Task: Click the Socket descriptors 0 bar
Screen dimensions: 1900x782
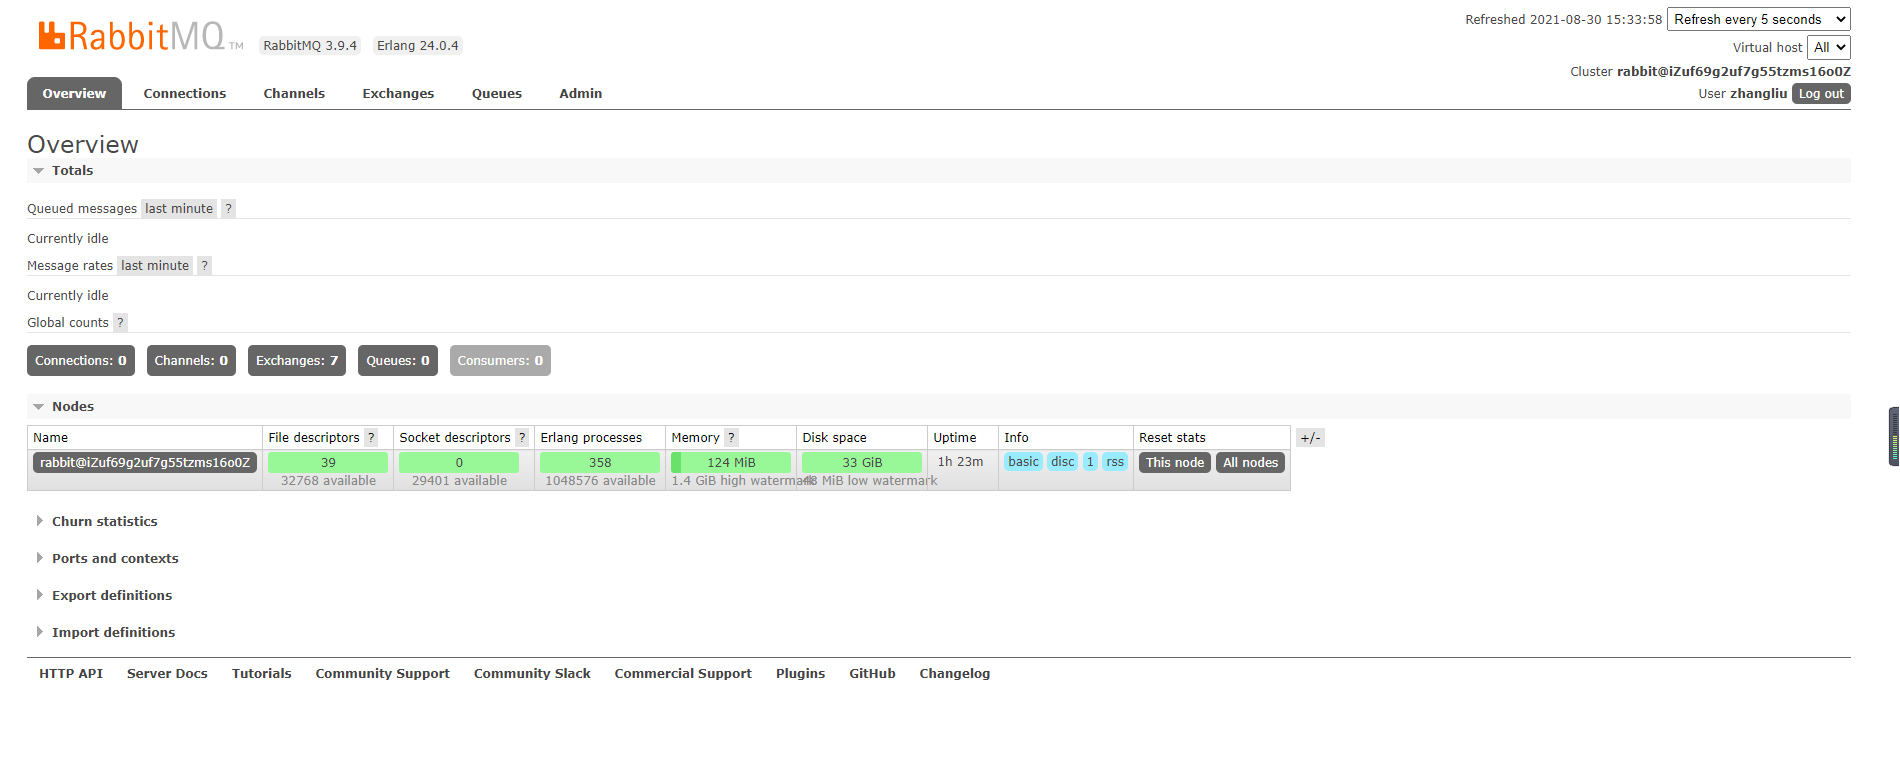Action: 459,462
